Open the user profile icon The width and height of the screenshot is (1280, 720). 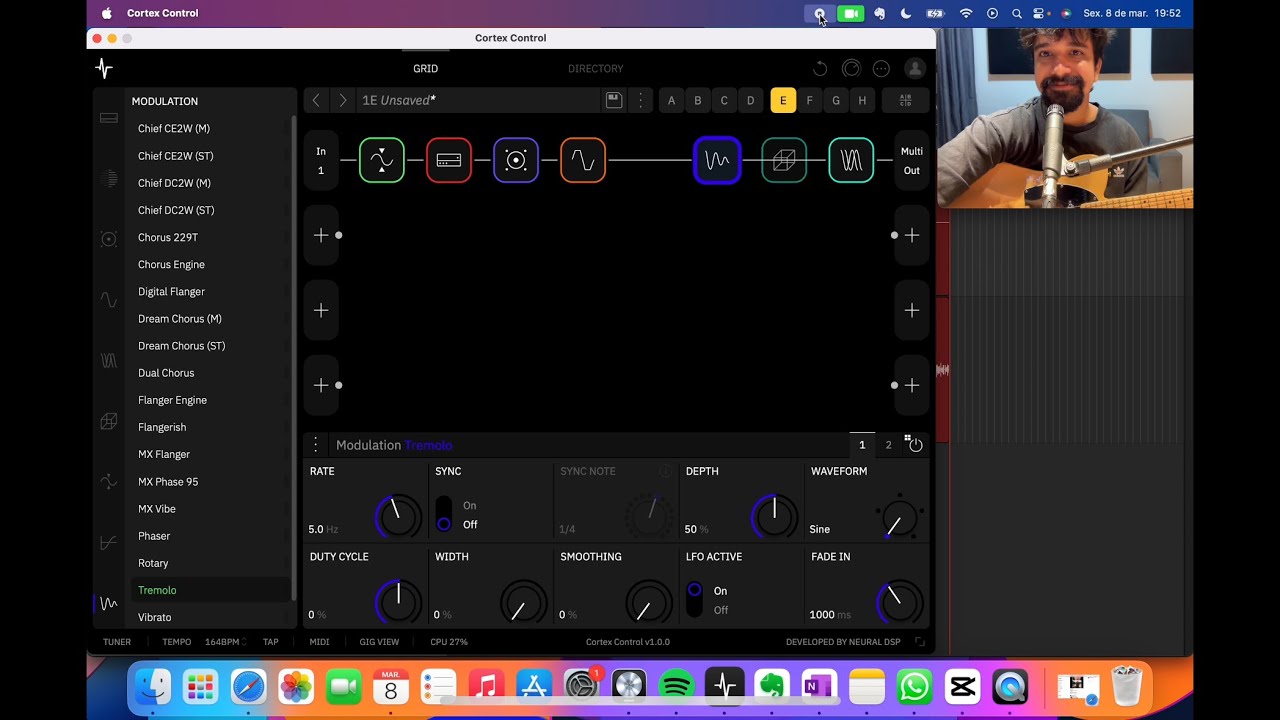pos(914,68)
